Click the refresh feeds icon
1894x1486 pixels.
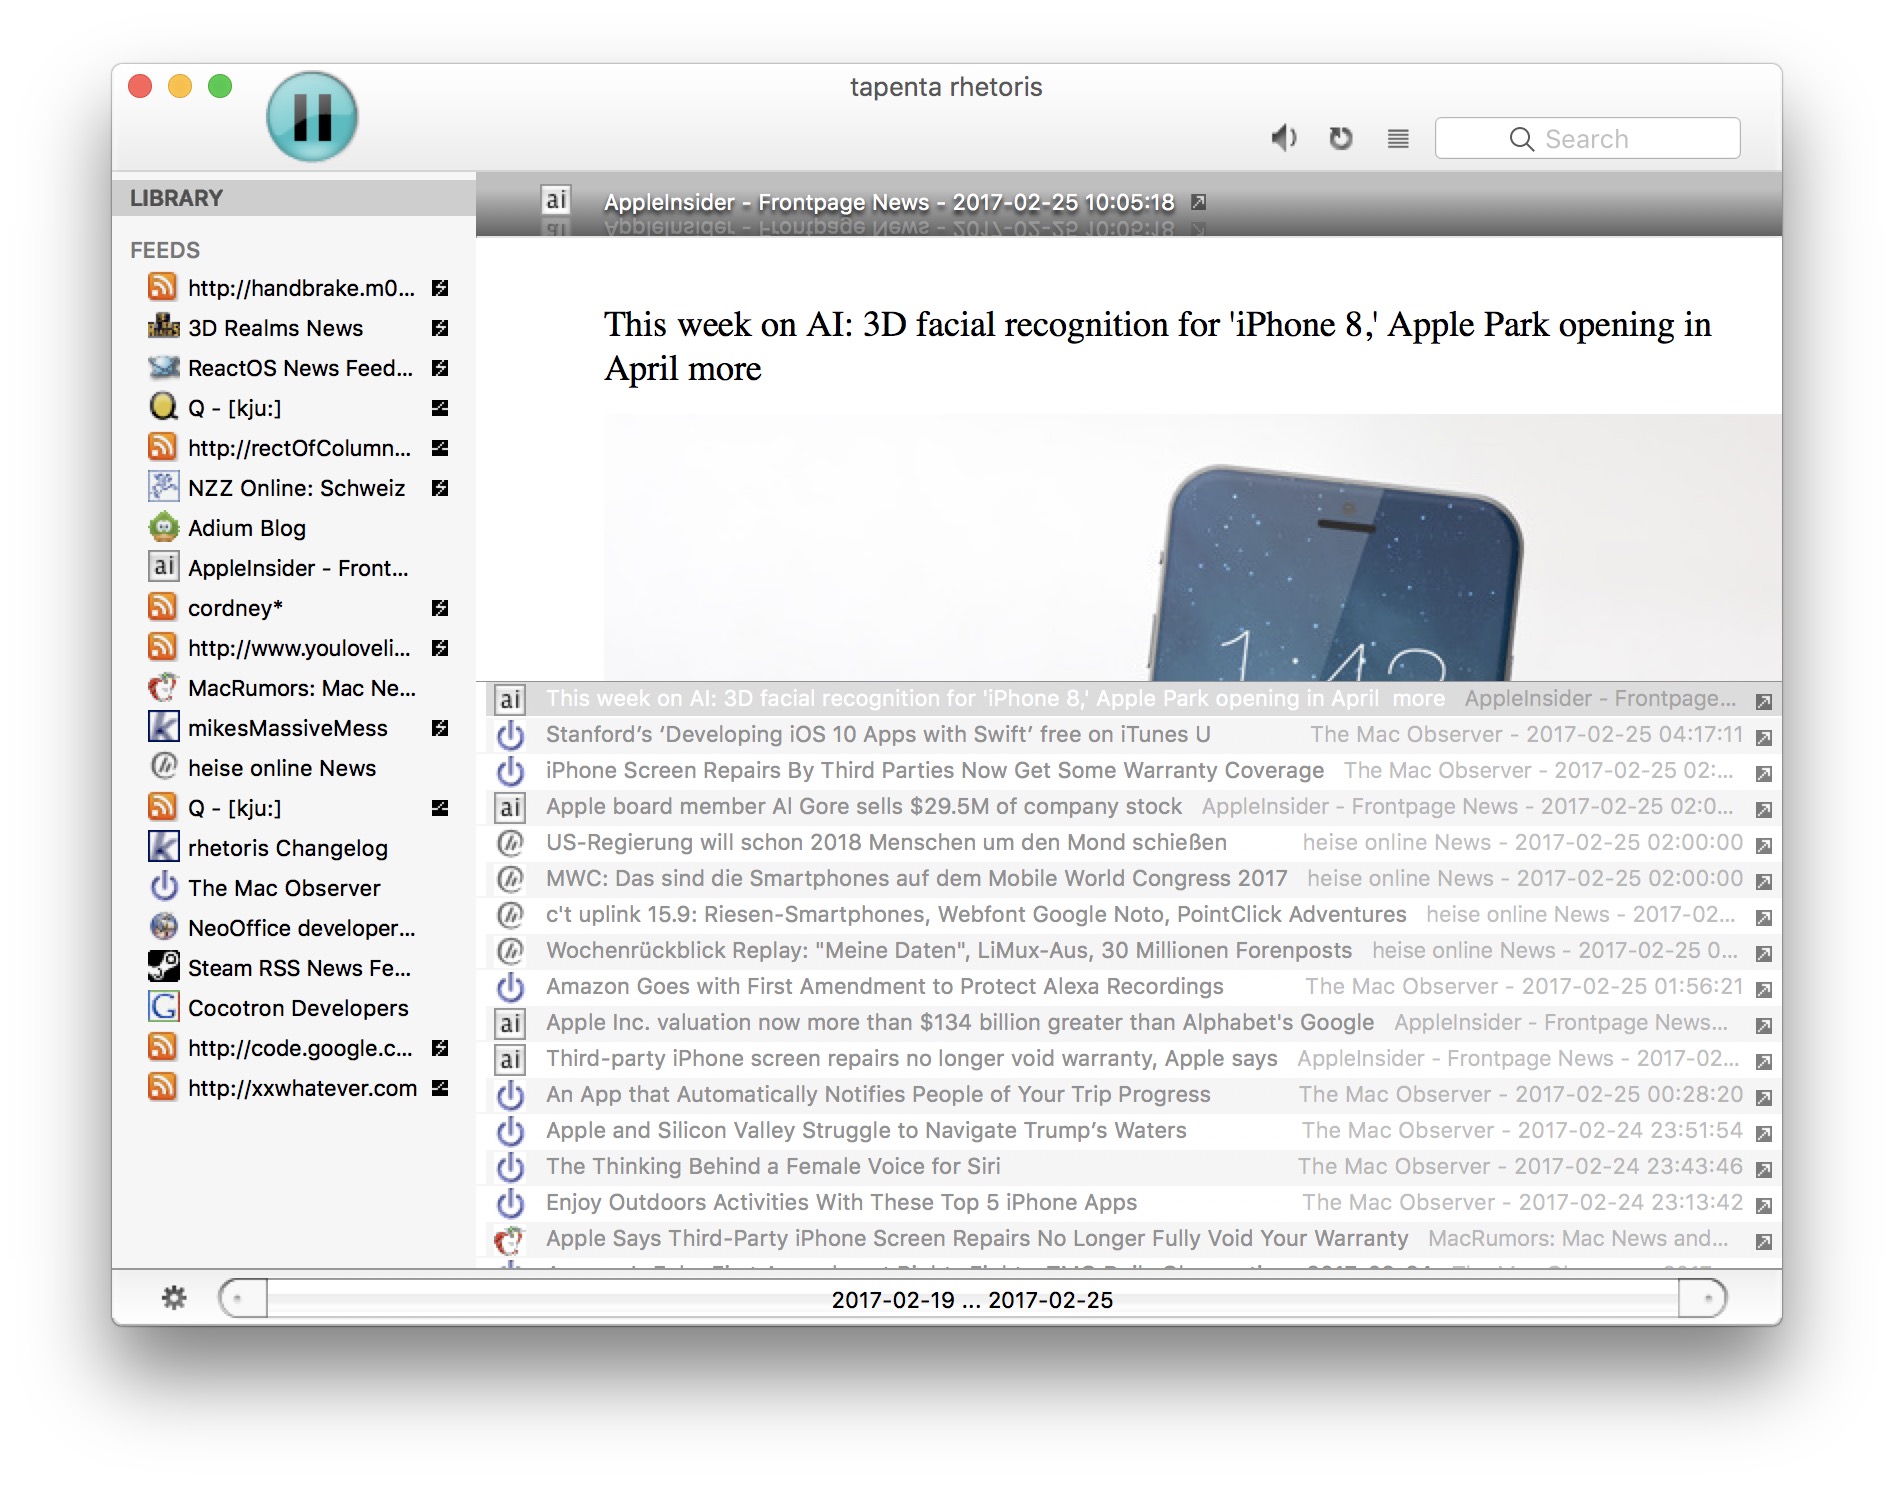click(1341, 138)
